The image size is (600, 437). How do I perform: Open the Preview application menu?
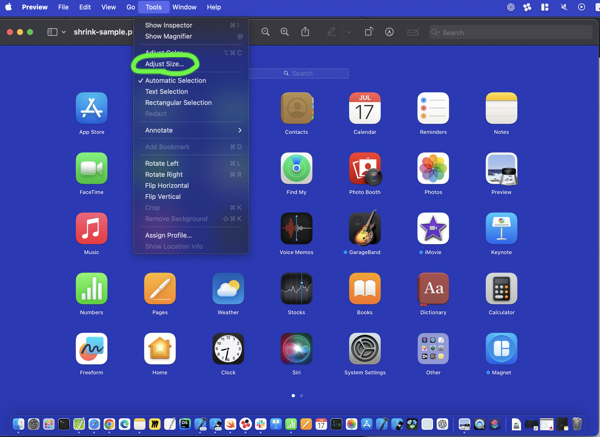point(34,7)
